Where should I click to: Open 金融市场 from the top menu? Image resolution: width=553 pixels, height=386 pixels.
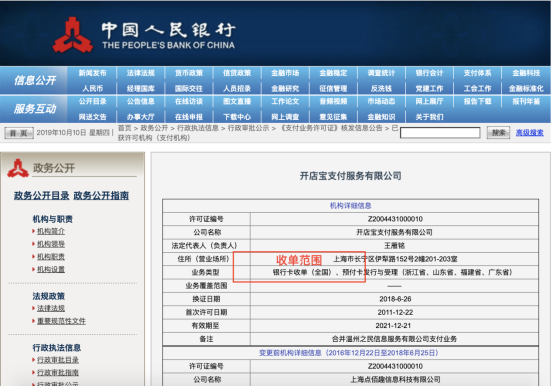click(285, 73)
